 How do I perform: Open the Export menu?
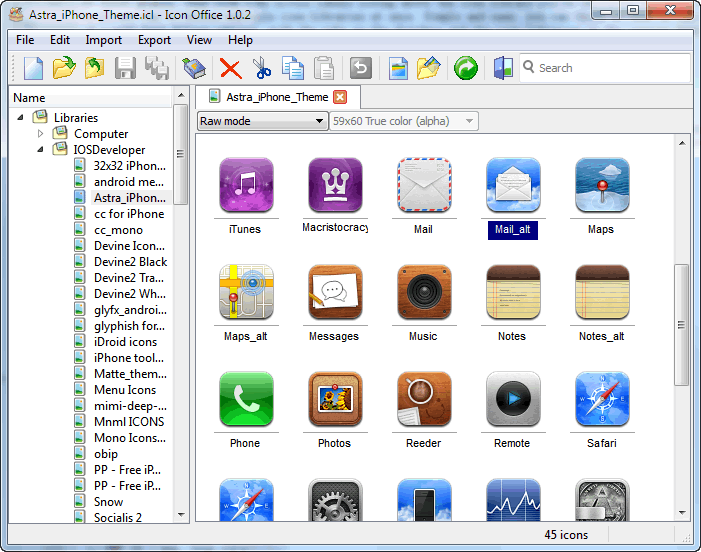point(154,40)
